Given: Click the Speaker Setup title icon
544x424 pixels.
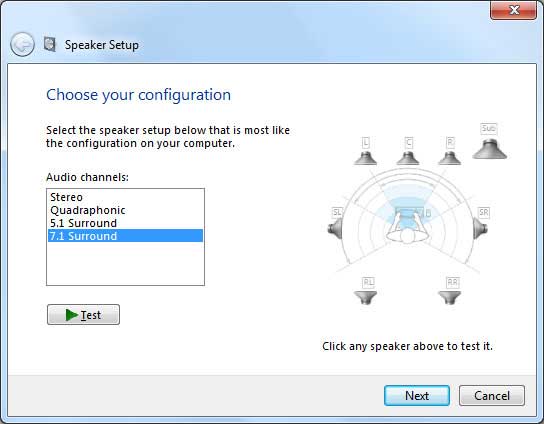Looking at the screenshot, I should pos(50,44).
